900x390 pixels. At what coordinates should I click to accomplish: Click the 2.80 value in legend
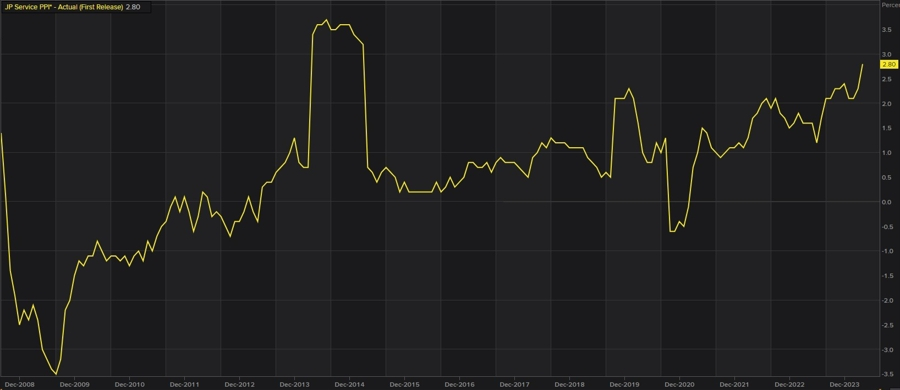click(133, 7)
